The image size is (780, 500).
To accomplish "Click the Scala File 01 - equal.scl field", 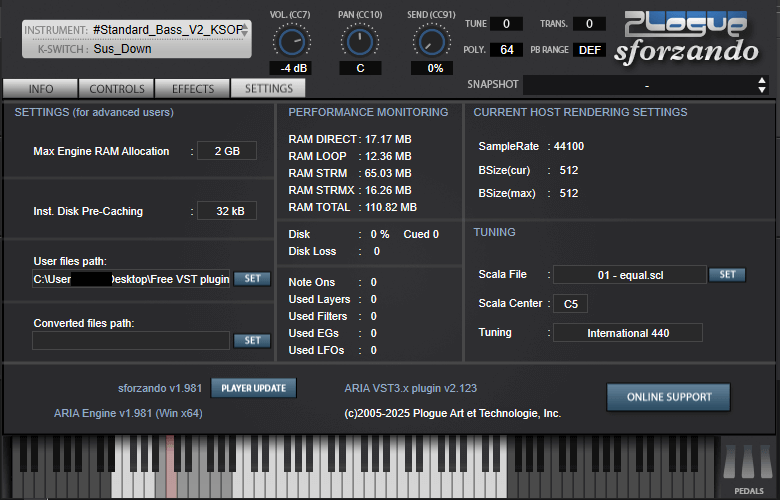I will pos(630,275).
